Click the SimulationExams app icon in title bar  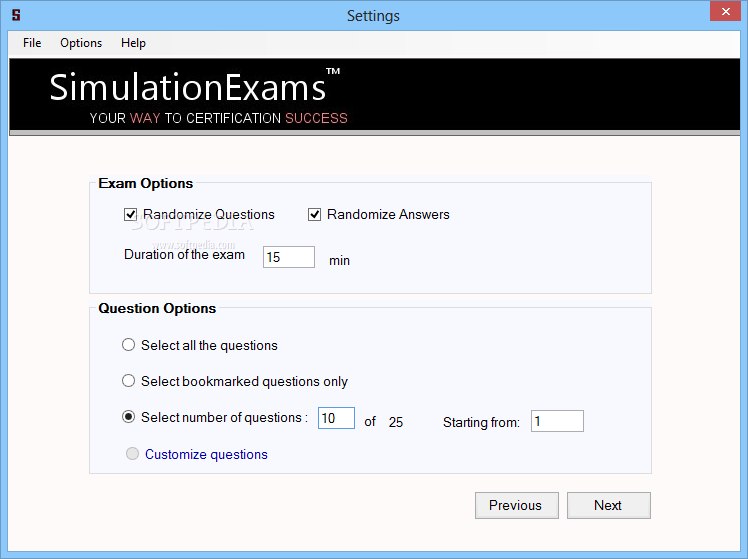(16, 15)
